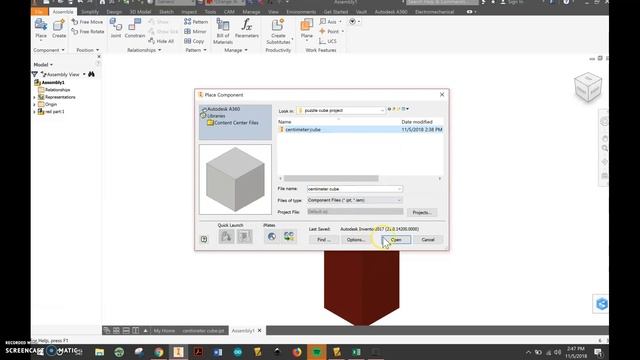Switch to the 3D Model ribbon tab
Viewport: 640px width, 360px height.
140,12
